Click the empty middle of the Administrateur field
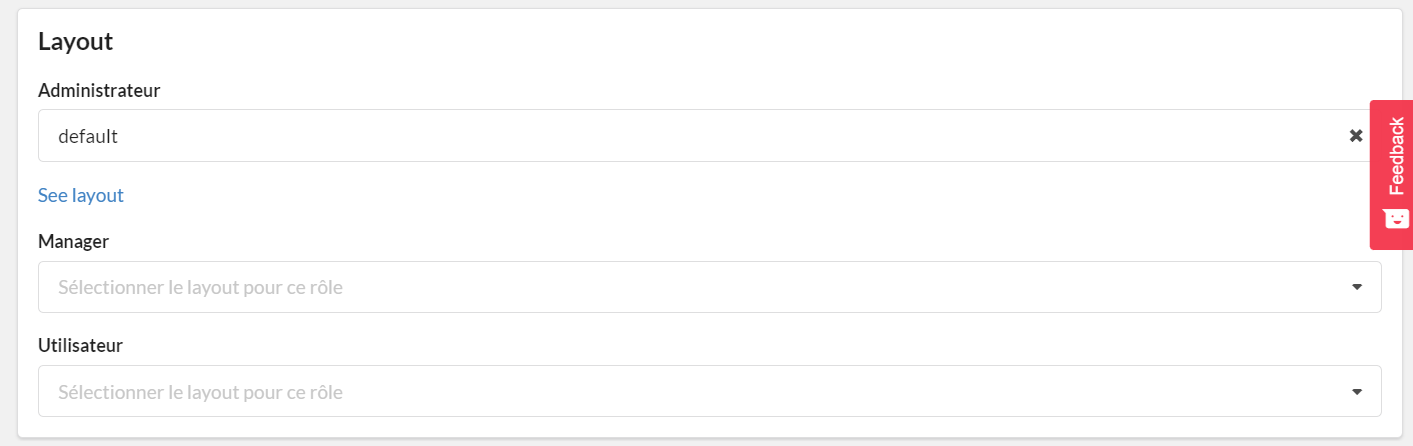1413x446 pixels. [700, 135]
